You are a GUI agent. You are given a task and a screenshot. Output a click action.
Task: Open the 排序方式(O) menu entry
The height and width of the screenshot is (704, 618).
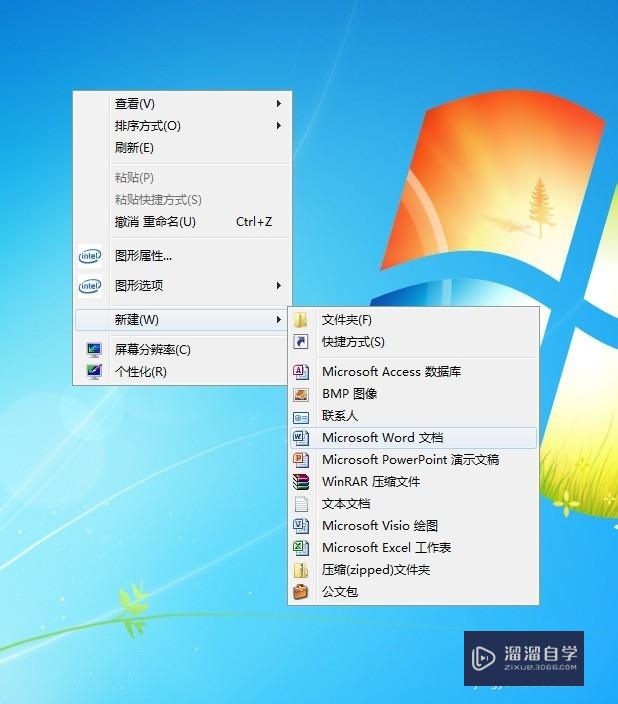tap(182, 126)
